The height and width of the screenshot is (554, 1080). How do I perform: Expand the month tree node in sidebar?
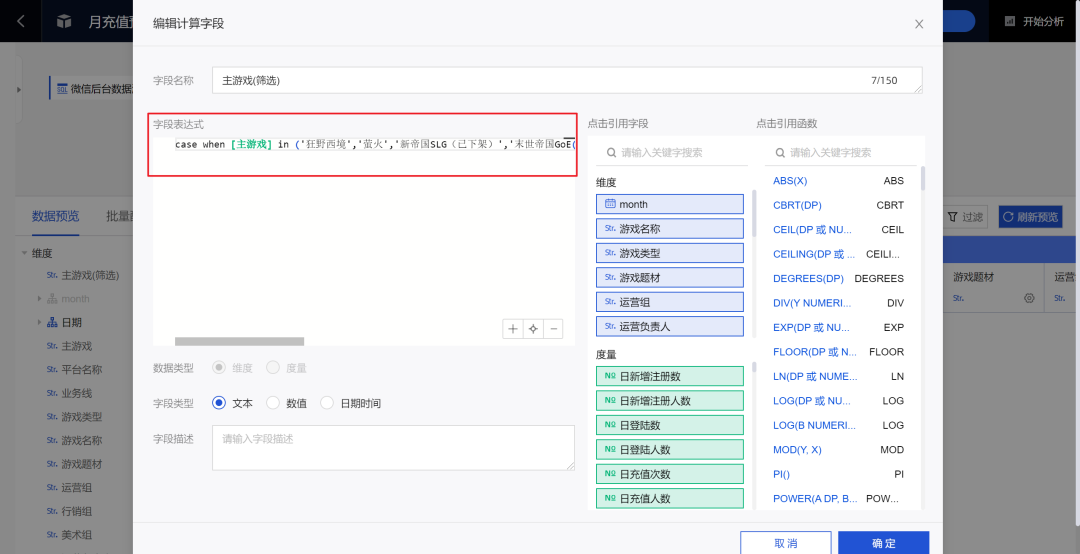pyautogui.click(x=39, y=299)
